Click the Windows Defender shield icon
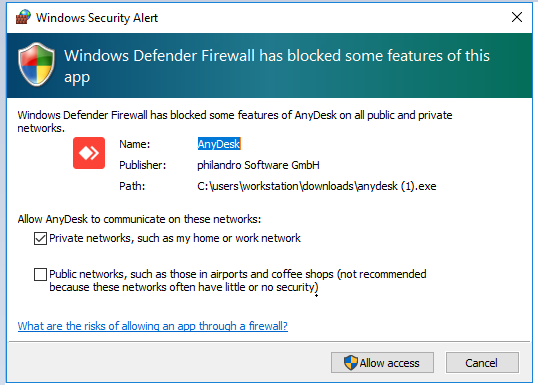The height and width of the screenshot is (385, 538). pos(36,64)
